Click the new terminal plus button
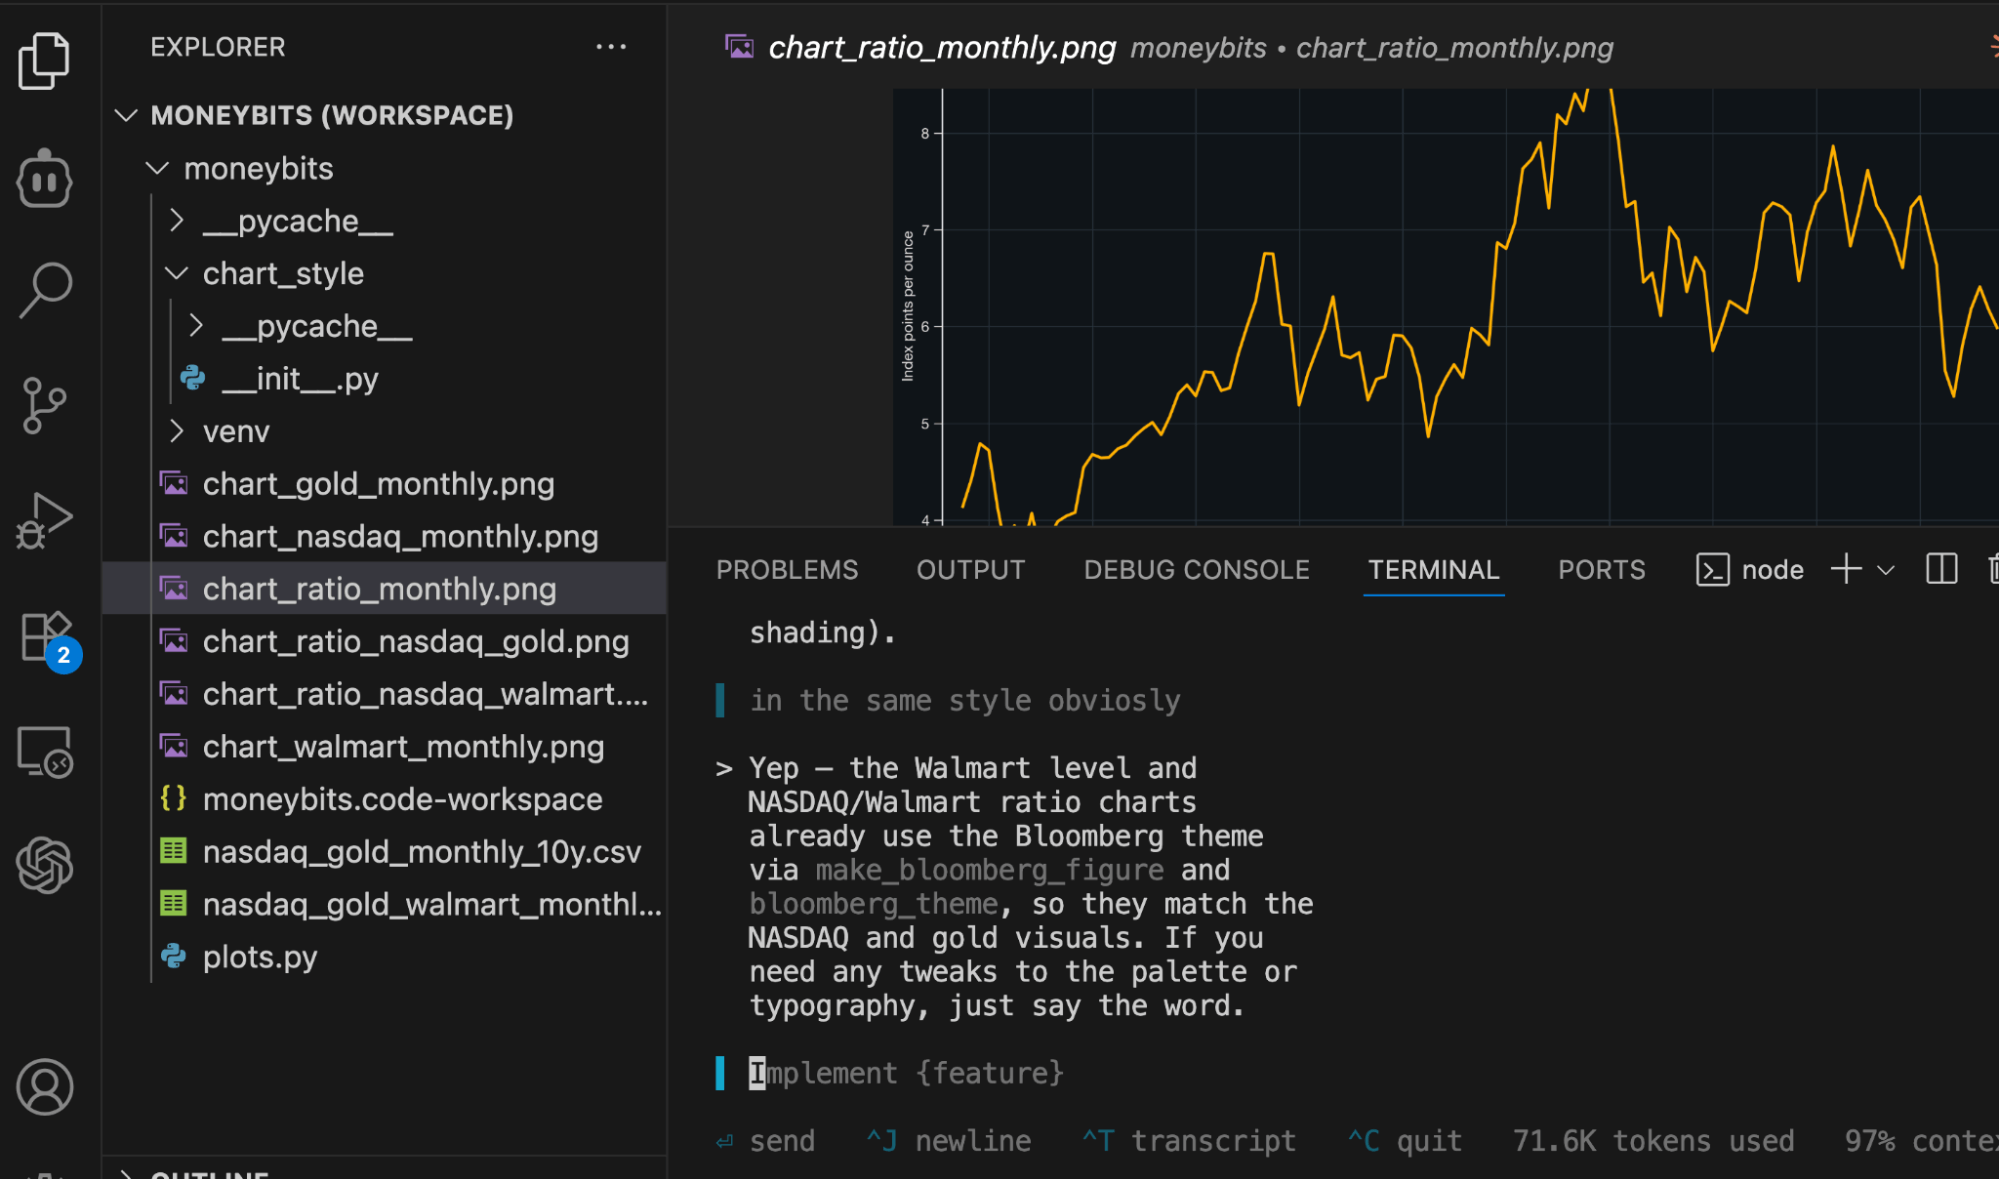1999x1180 pixels. click(x=1846, y=569)
